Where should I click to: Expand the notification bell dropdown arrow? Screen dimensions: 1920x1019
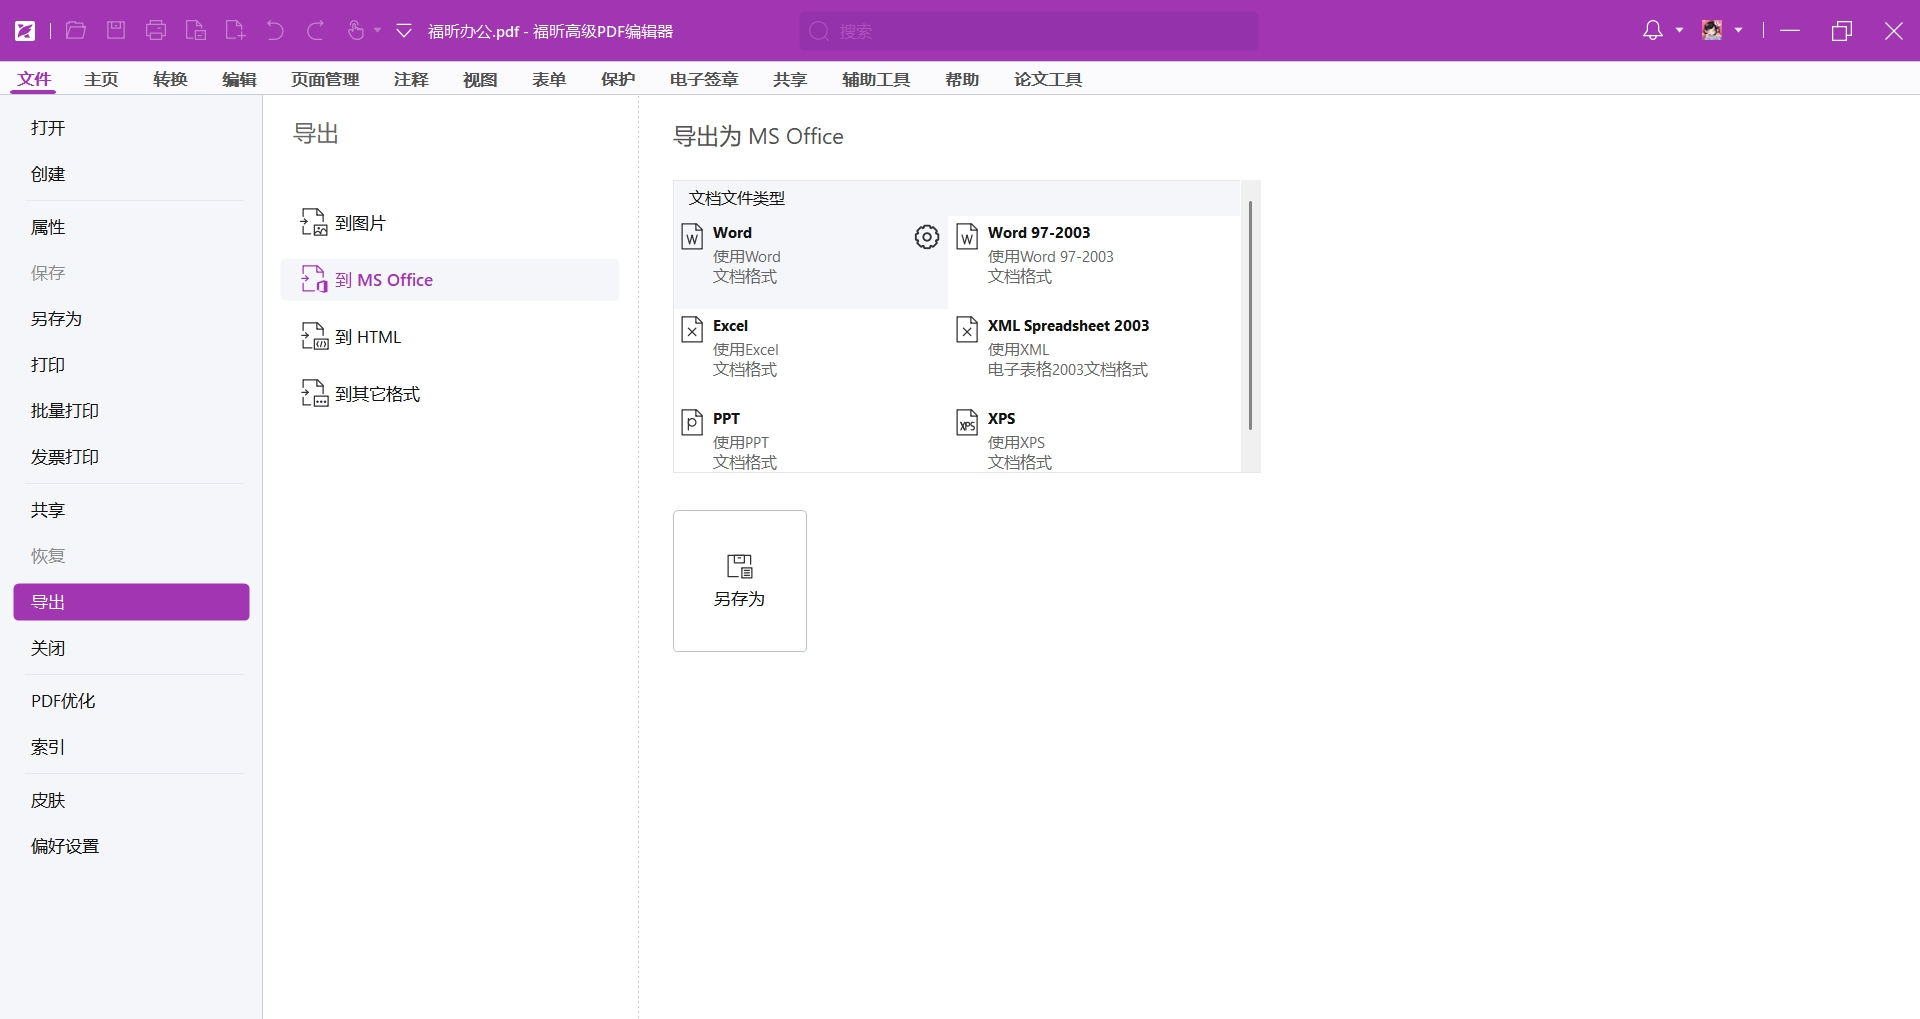click(1679, 31)
